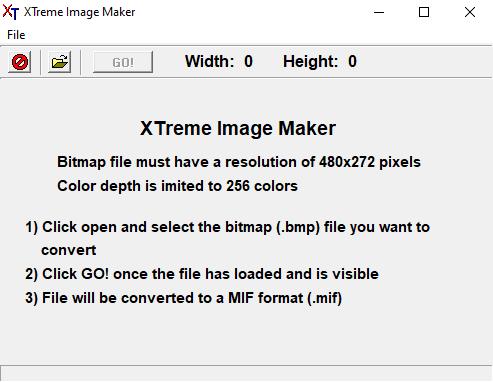Viewport: 493px width, 382px height.
Task: Click the Height label in toolbar
Action: click(311, 61)
